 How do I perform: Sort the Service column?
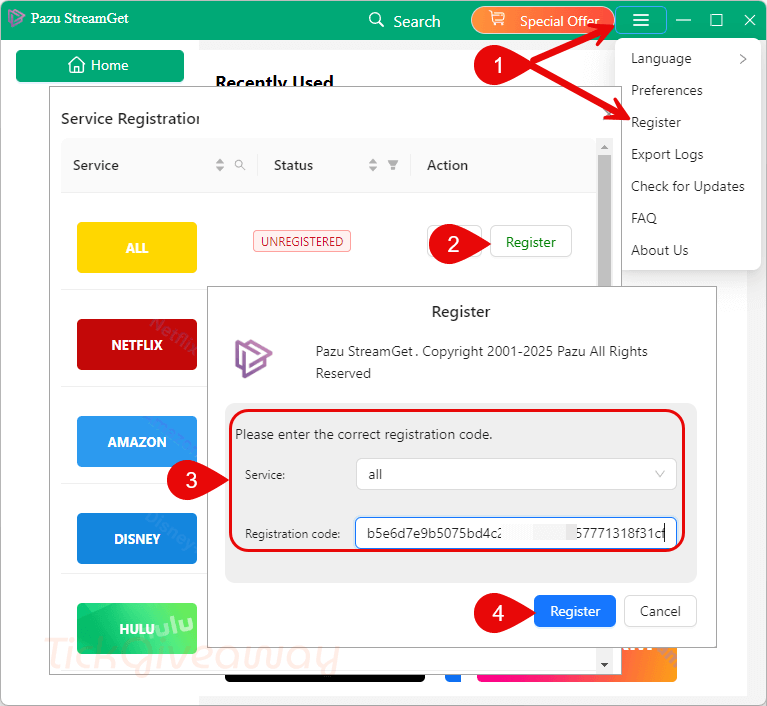[220, 165]
